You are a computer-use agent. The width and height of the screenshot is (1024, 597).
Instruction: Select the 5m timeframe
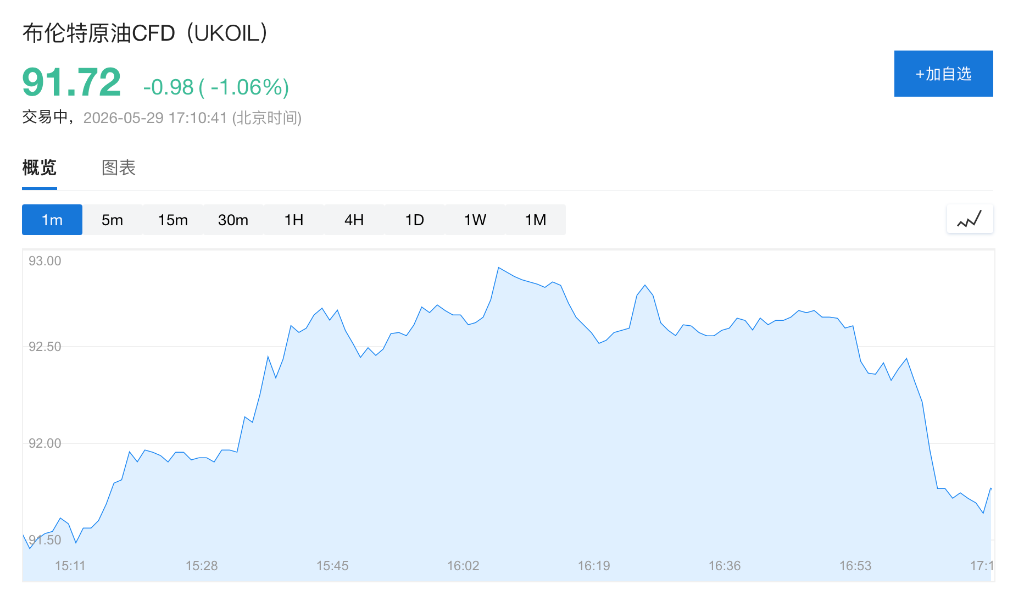pyautogui.click(x=112, y=219)
